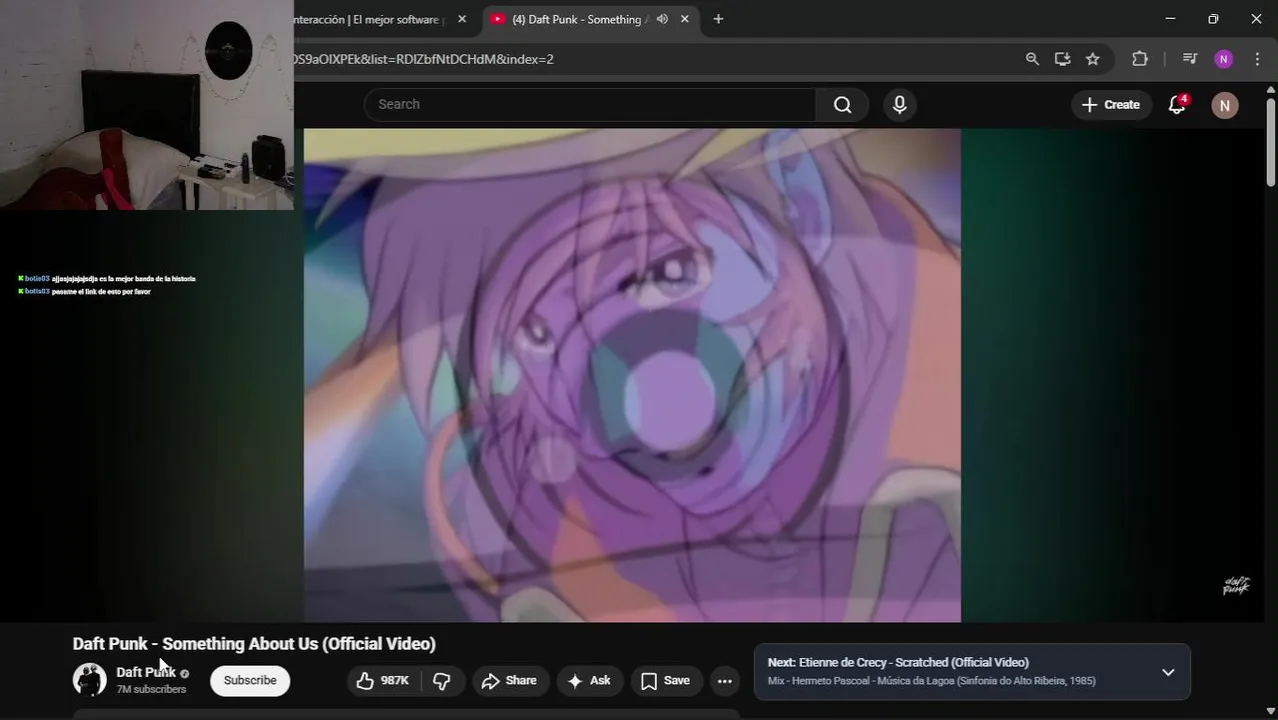Screen dimensions: 1278x720
Task: Open the Chrome profile N avatar
Action: coord(1223,59)
